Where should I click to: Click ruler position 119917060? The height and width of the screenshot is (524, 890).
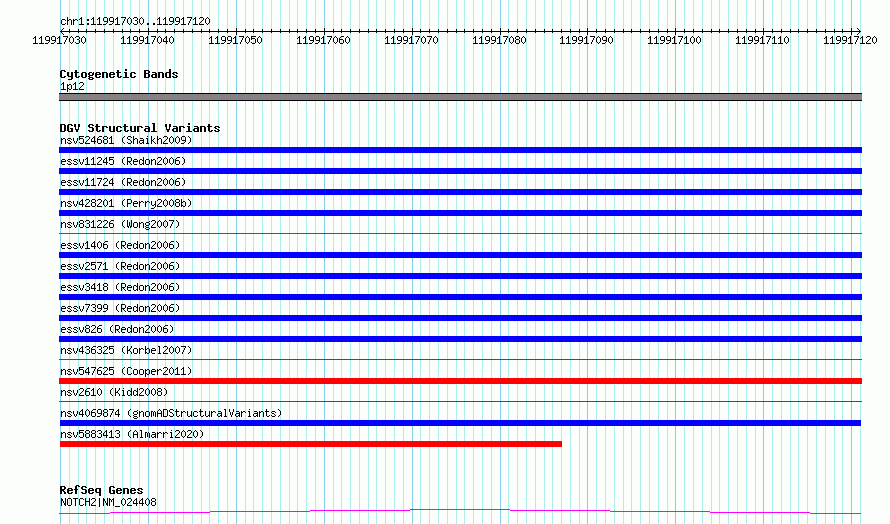pyautogui.click(x=323, y=40)
